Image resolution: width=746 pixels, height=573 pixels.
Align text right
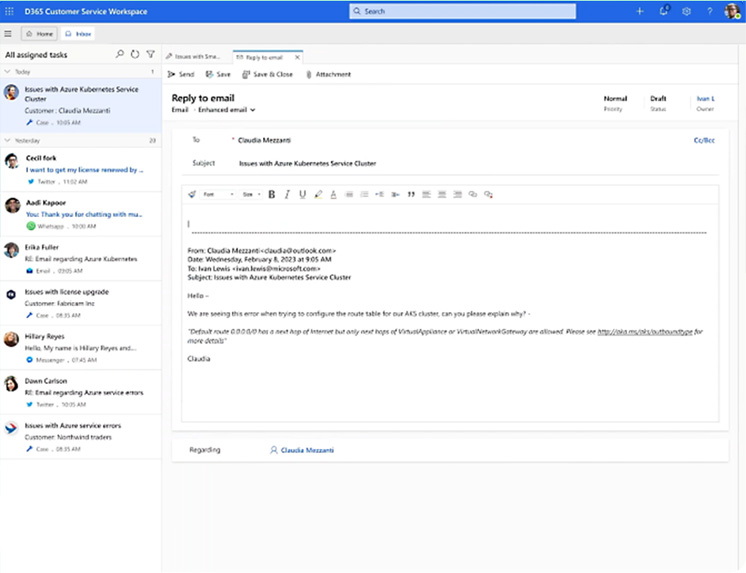(457, 194)
